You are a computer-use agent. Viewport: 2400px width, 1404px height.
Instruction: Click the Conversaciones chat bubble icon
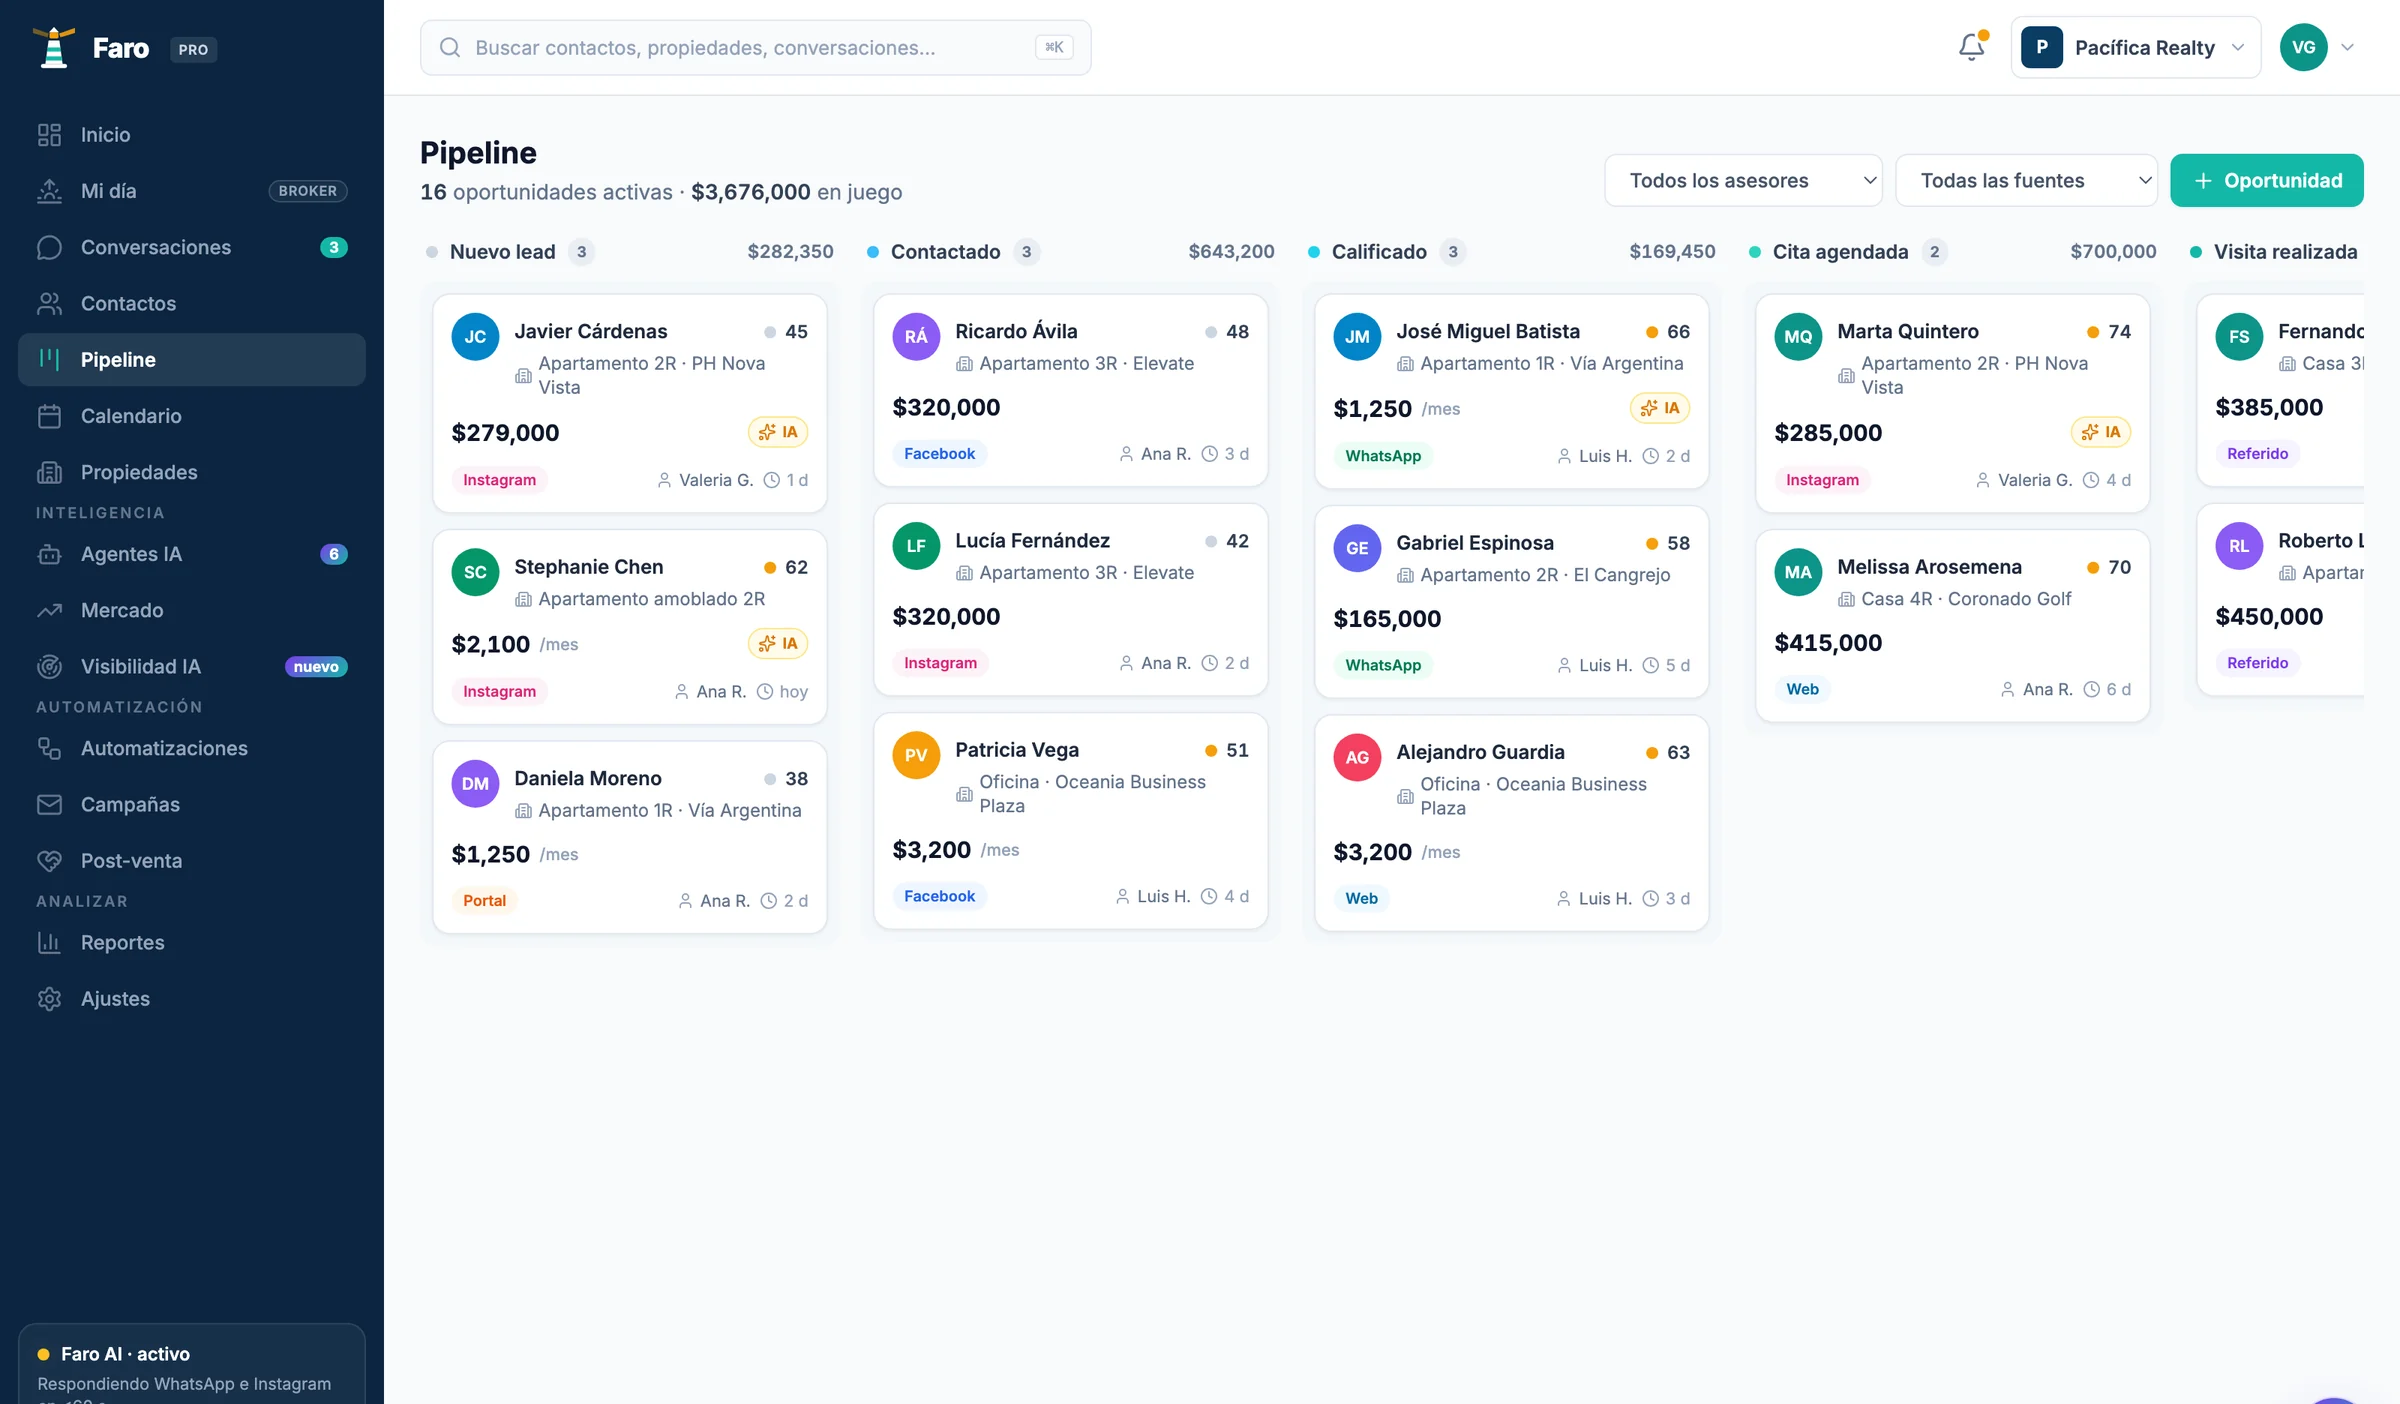point(49,247)
